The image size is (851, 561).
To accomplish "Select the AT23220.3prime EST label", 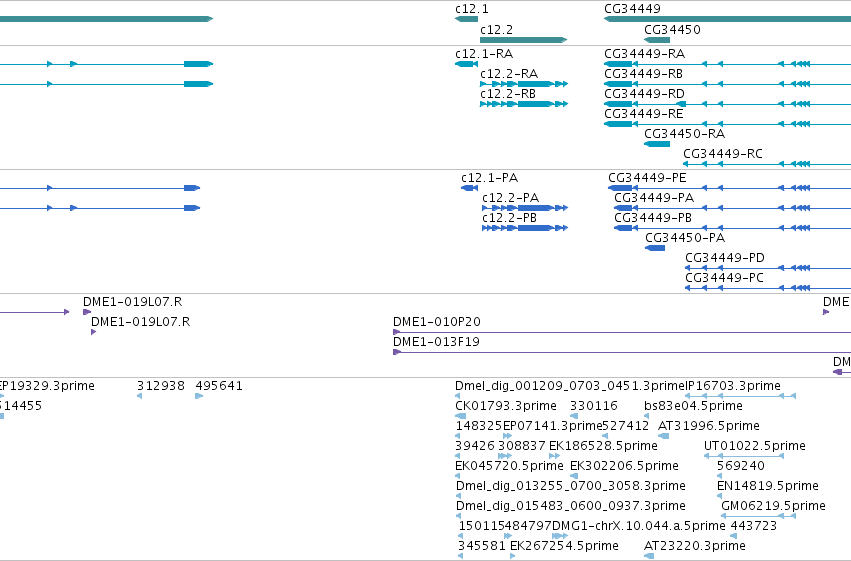I will coord(695,547).
